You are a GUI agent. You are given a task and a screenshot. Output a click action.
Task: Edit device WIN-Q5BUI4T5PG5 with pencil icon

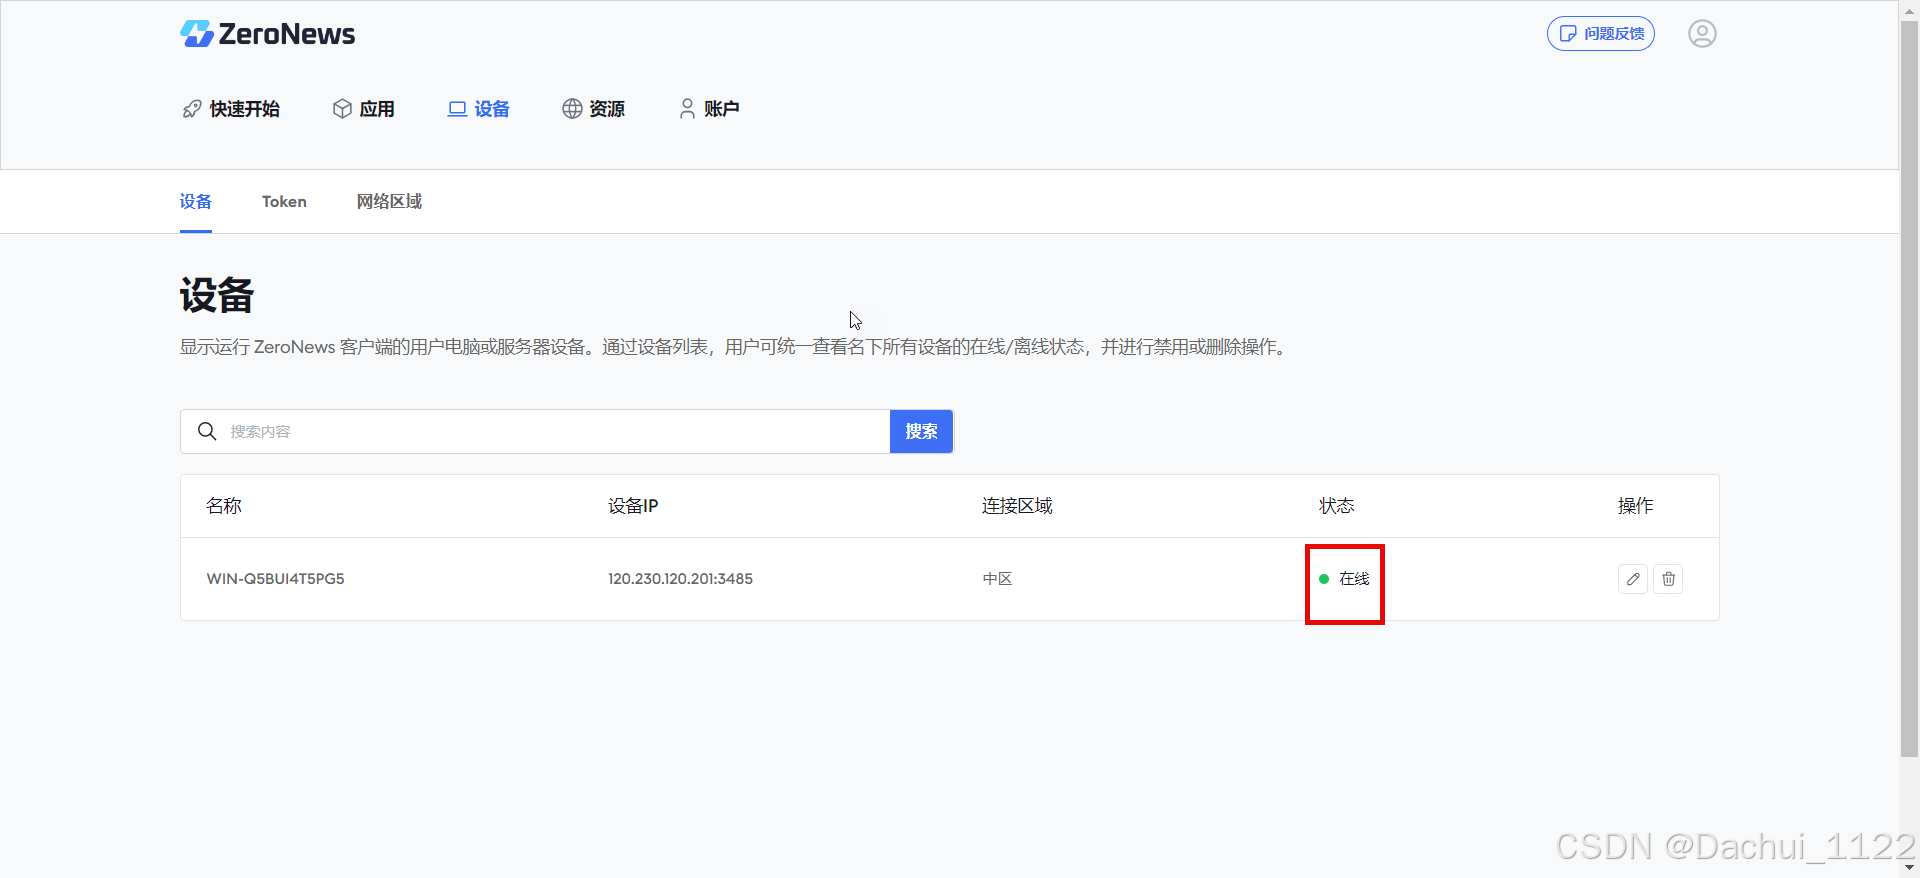1633,579
